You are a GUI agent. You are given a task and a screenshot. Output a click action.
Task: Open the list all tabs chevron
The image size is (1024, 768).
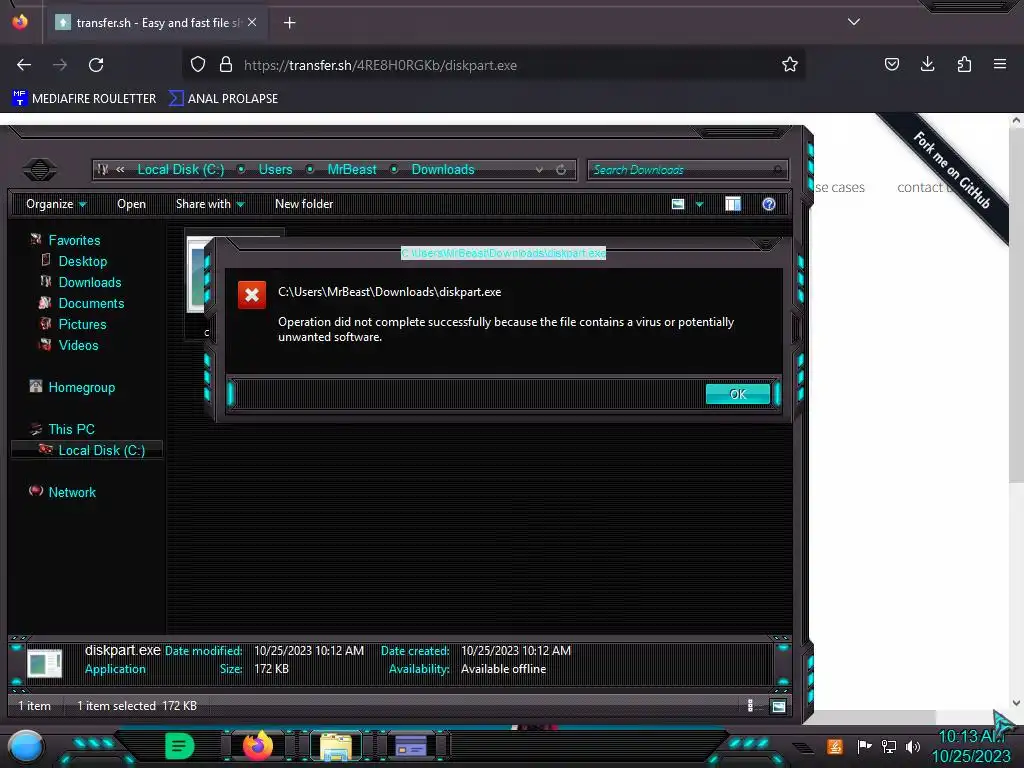(854, 22)
